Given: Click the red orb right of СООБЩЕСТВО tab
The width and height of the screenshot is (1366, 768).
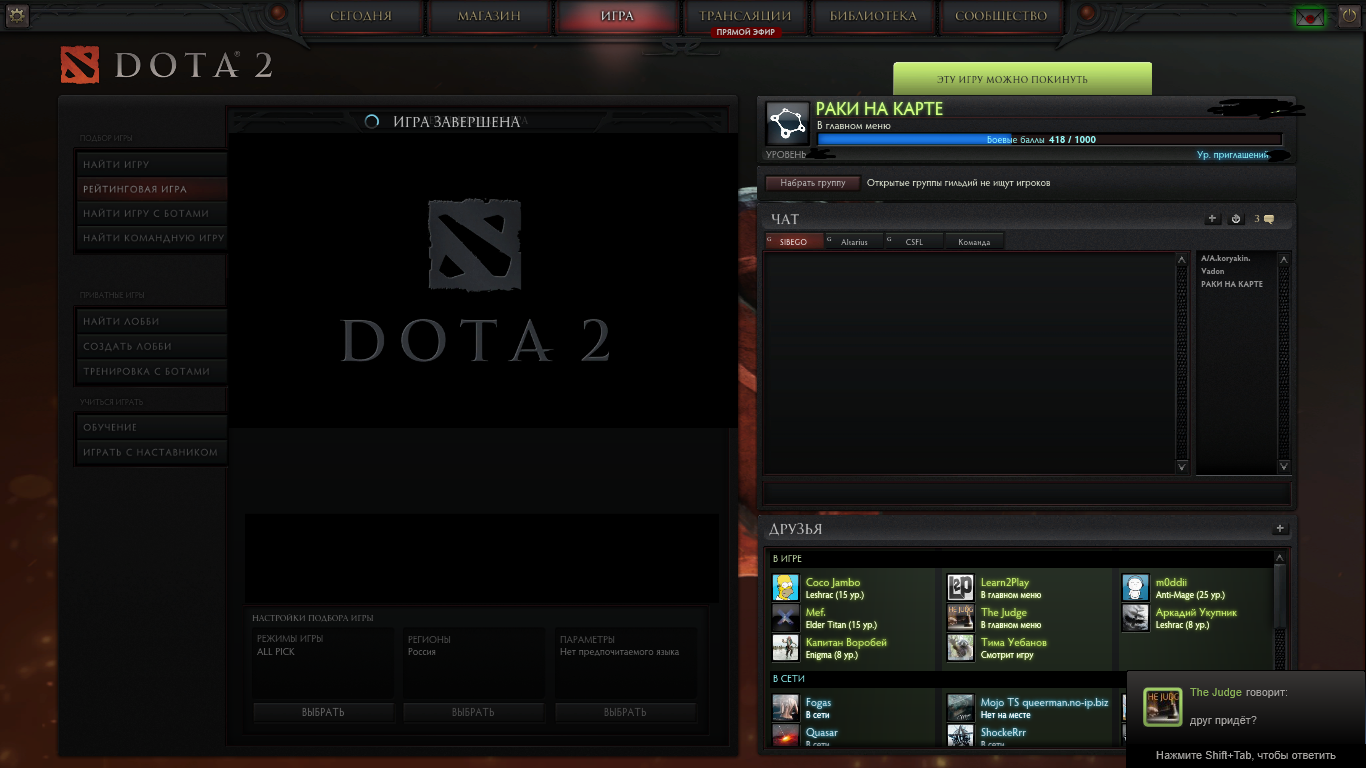Looking at the screenshot, I should click(1087, 14).
